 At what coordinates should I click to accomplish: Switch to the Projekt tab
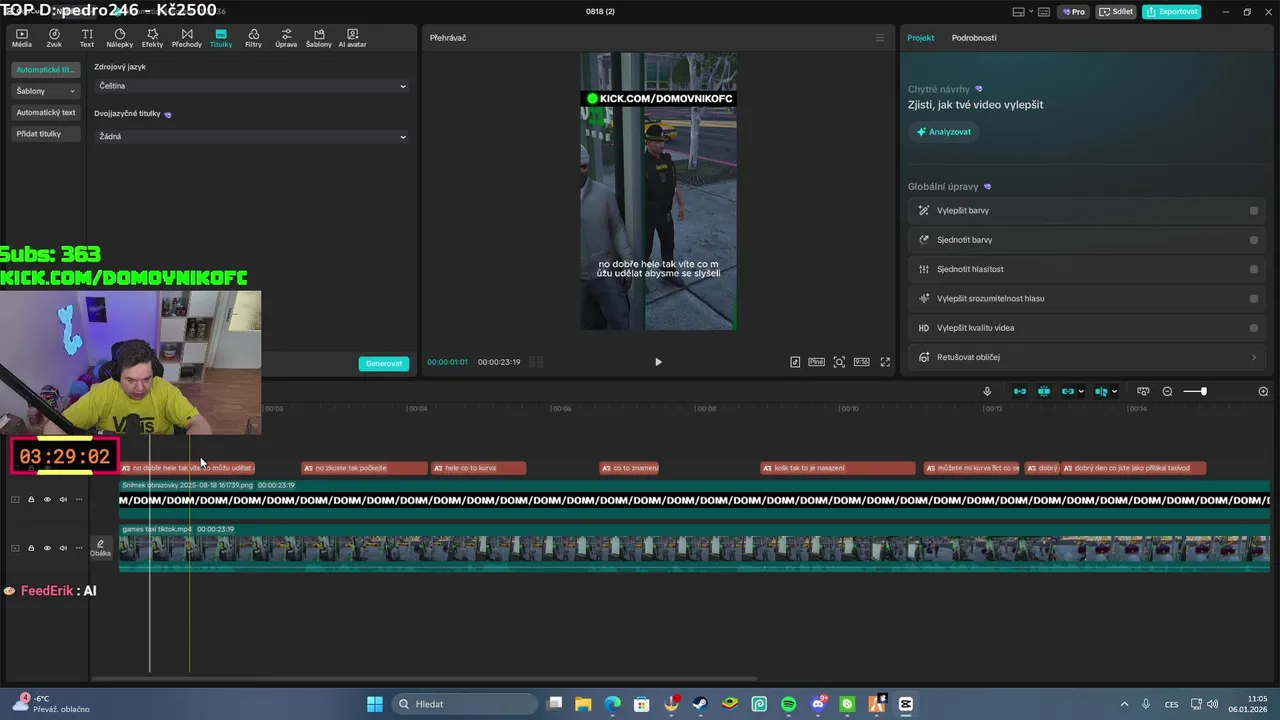(920, 38)
